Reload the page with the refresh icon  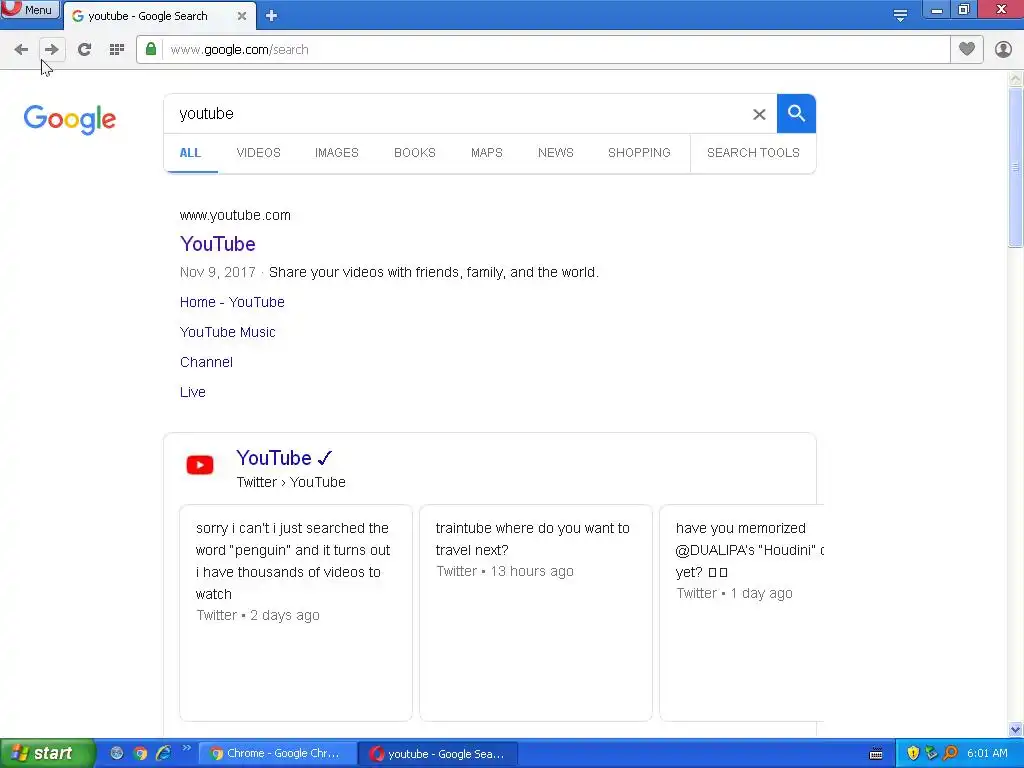[x=84, y=50]
